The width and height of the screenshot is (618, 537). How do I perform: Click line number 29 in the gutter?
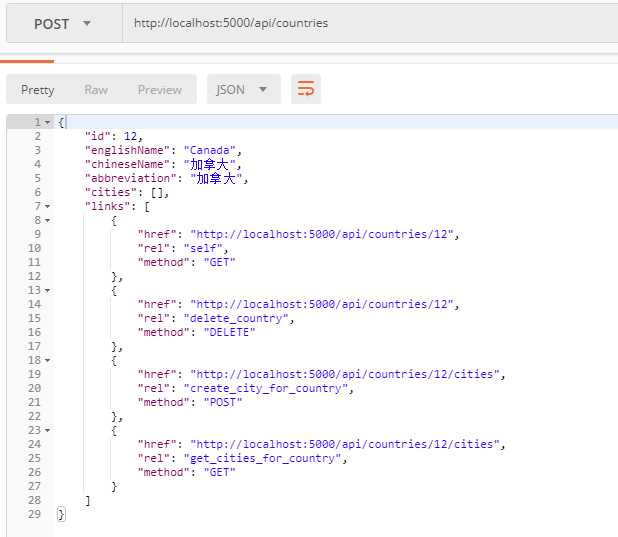coord(34,514)
